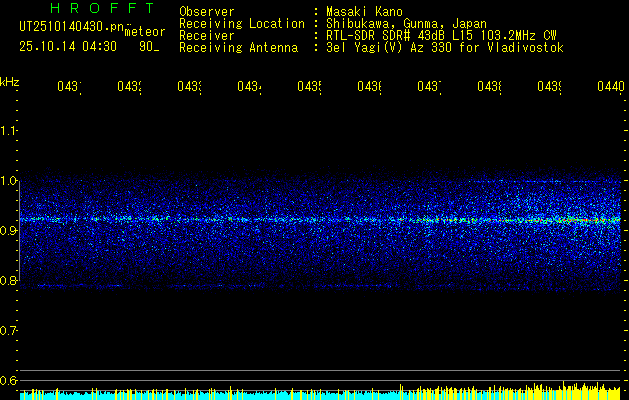Viewport: 629px width, 400px height.
Task: Click the 1.1 frequency axis label
Action: click(8, 131)
